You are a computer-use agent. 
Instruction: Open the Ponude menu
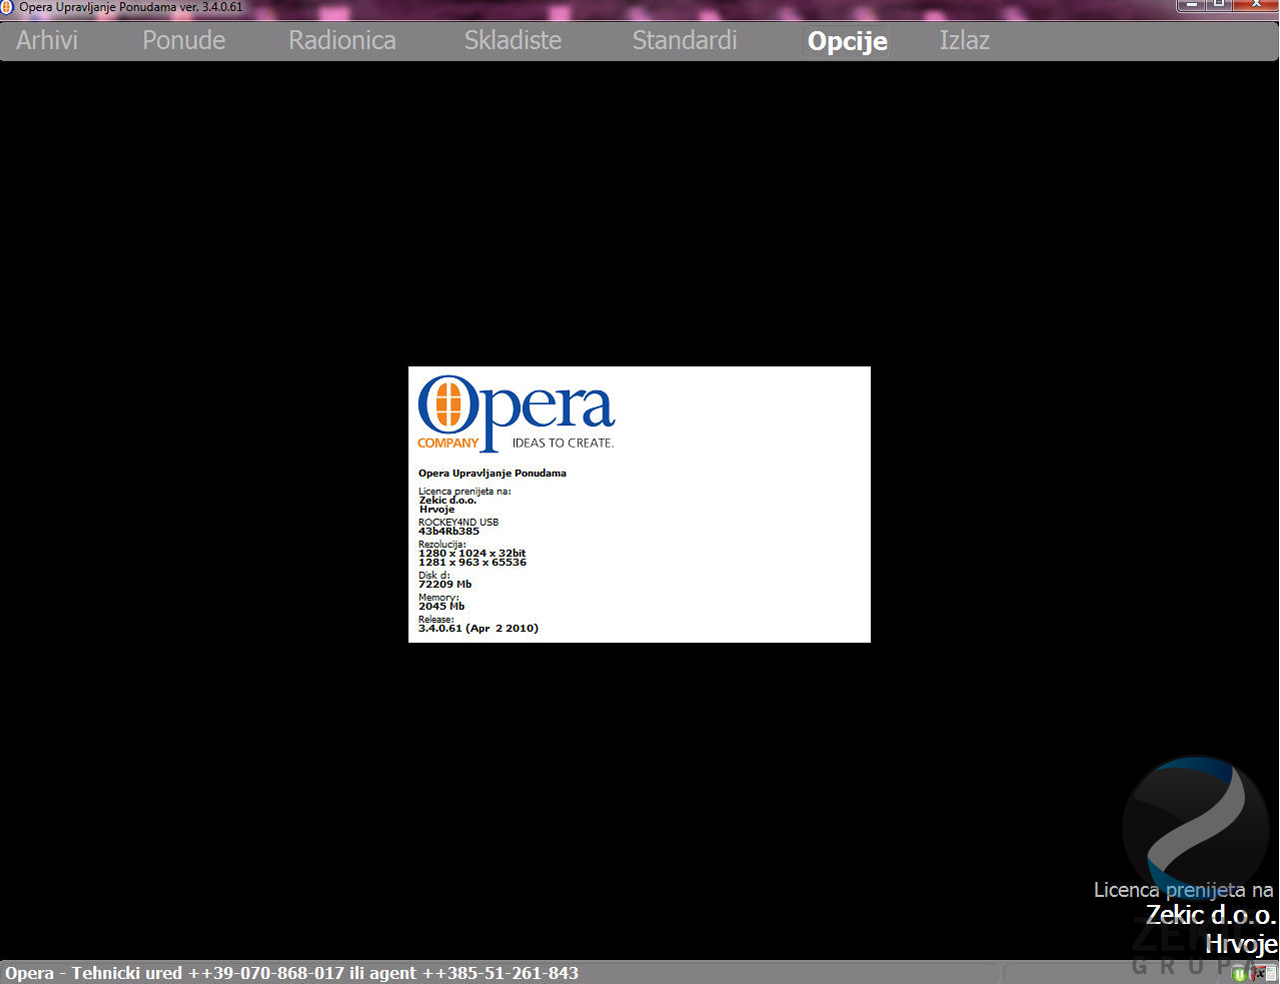184,40
